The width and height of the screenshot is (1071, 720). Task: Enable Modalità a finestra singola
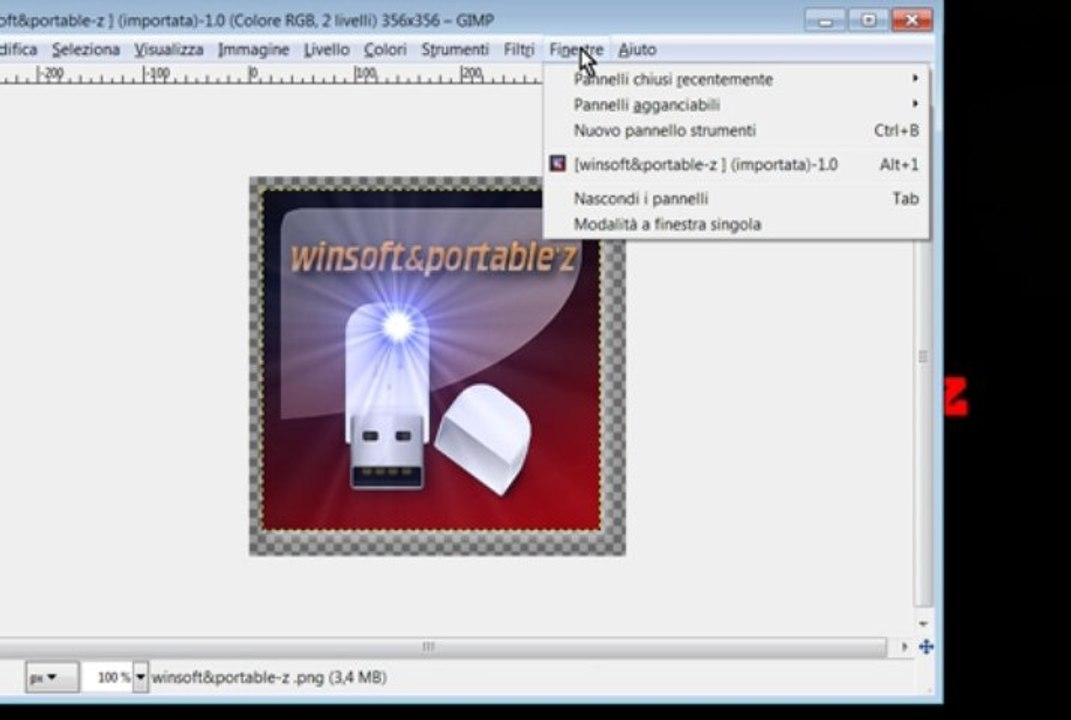pos(736,225)
